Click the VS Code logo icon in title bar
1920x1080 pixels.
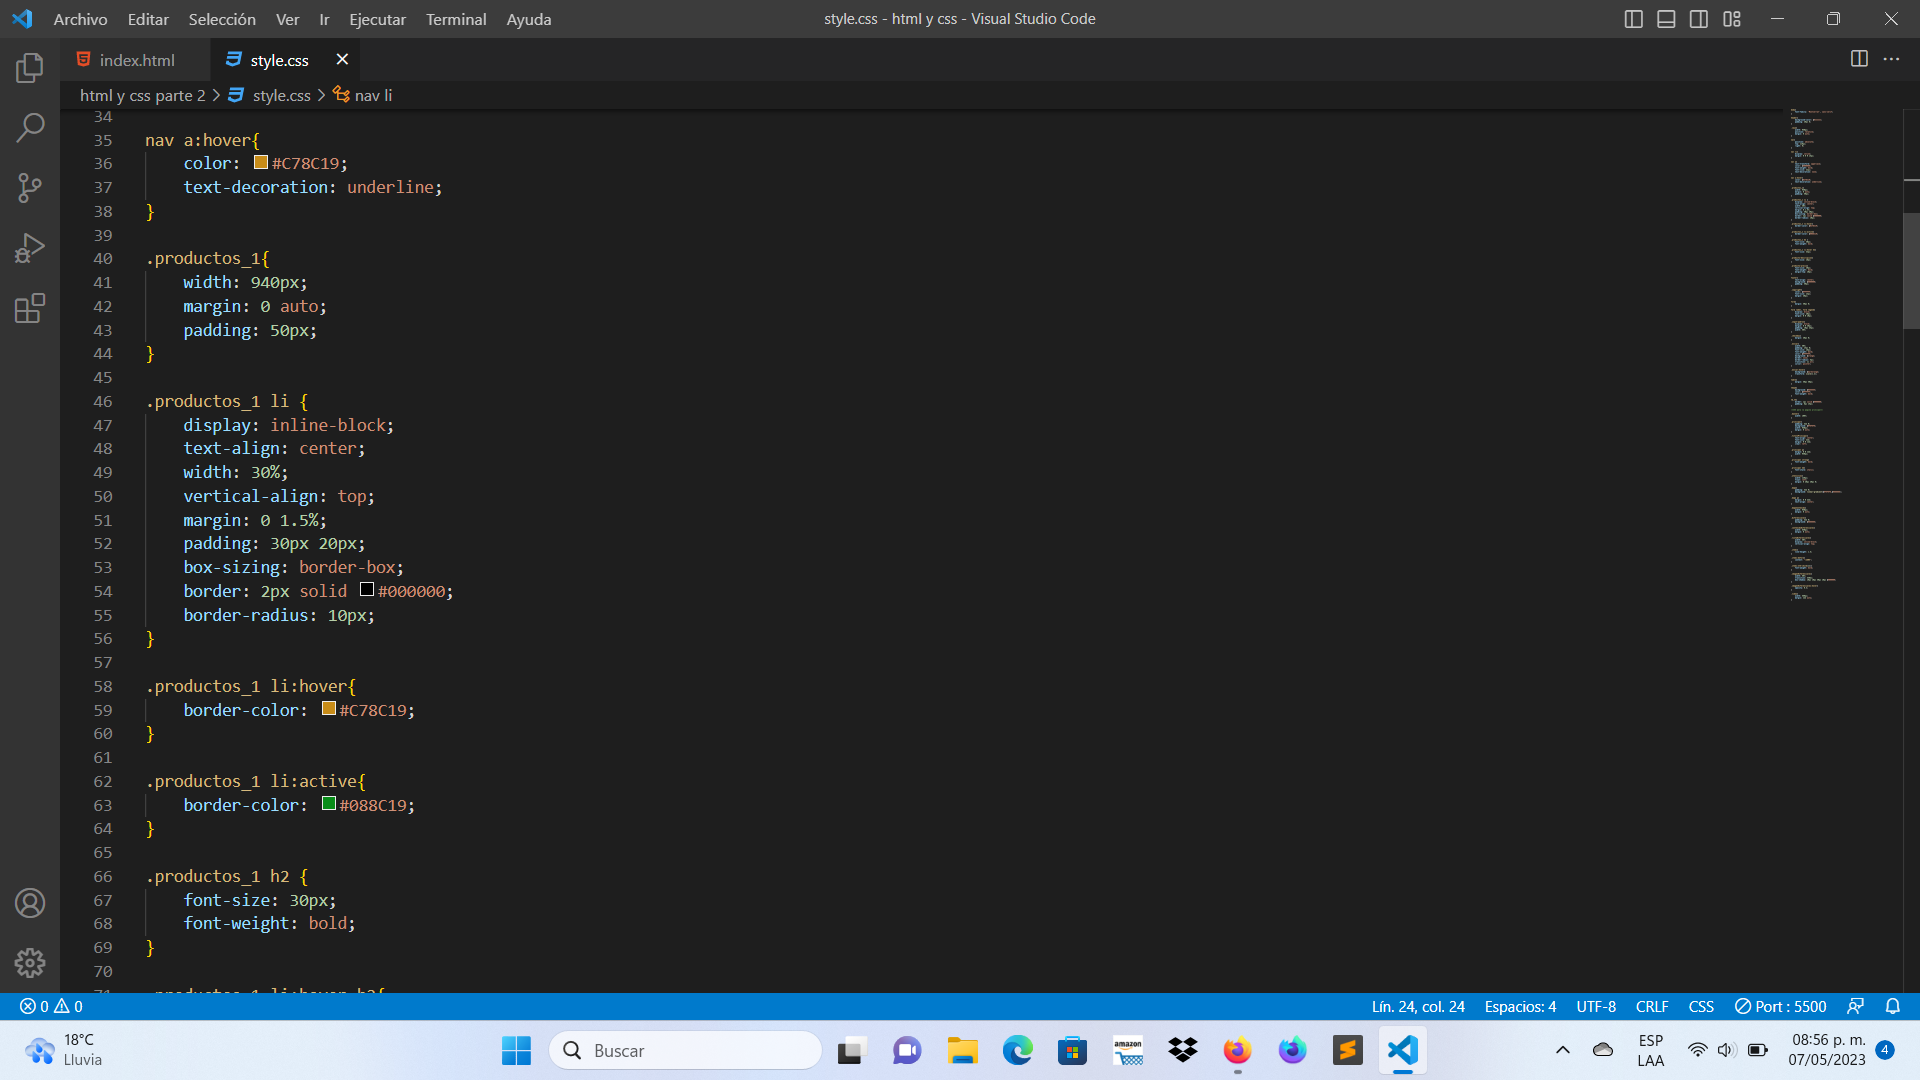pyautogui.click(x=22, y=19)
